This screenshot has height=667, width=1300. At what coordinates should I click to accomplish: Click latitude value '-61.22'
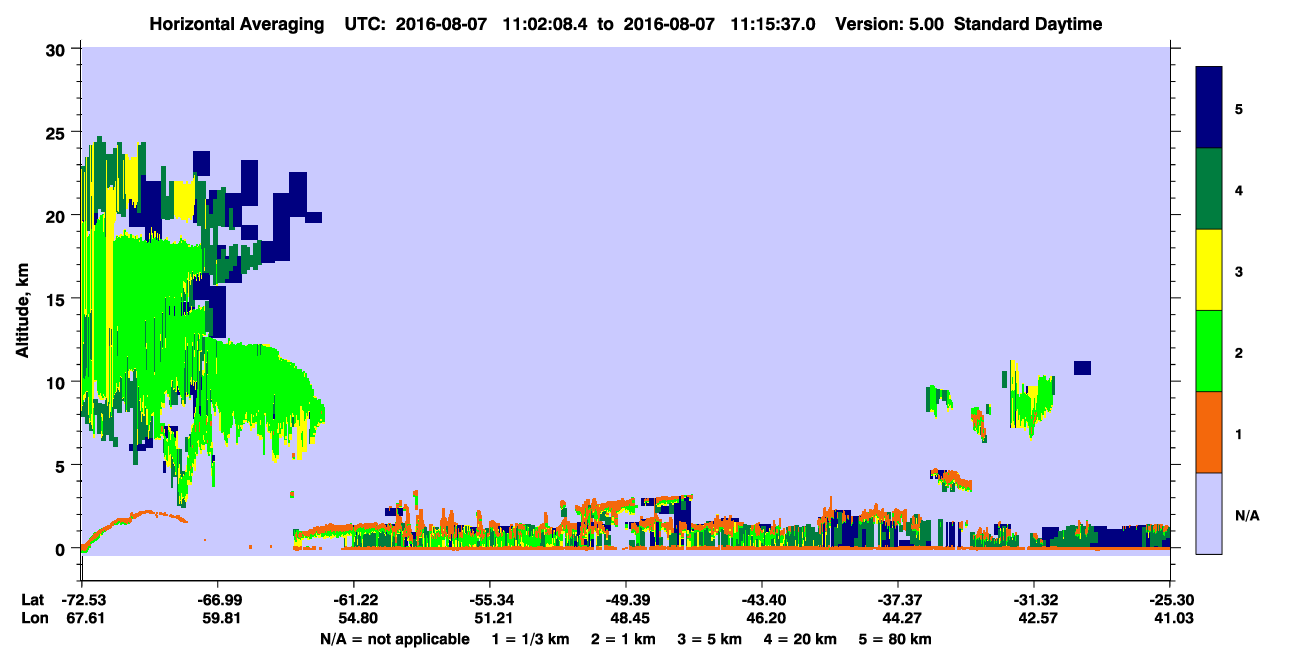(353, 599)
